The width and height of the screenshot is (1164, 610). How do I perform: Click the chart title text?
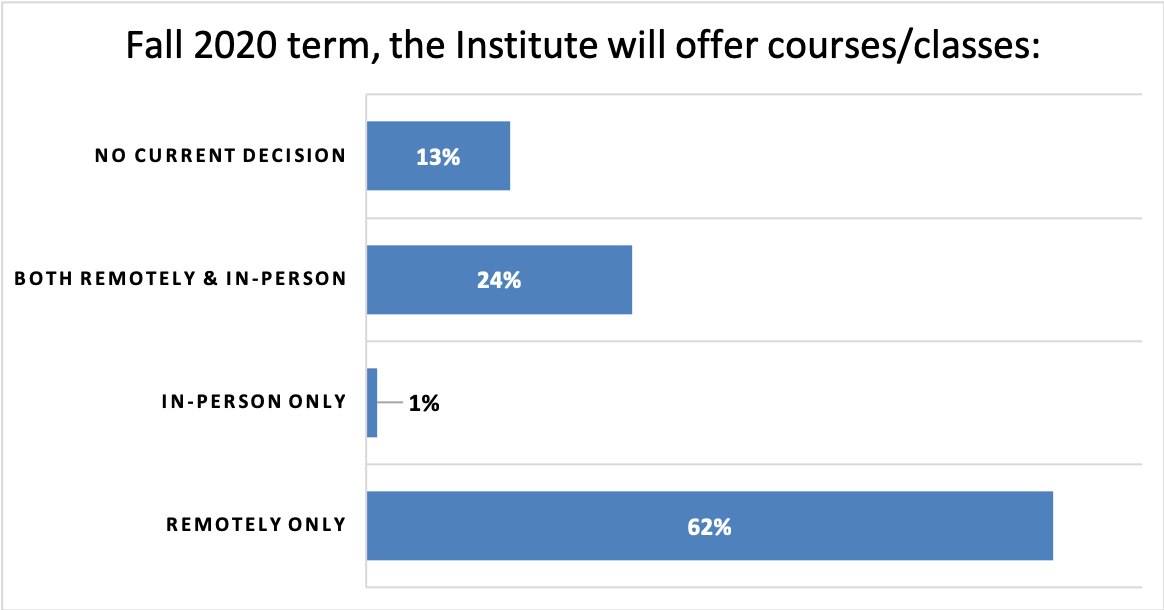click(583, 47)
